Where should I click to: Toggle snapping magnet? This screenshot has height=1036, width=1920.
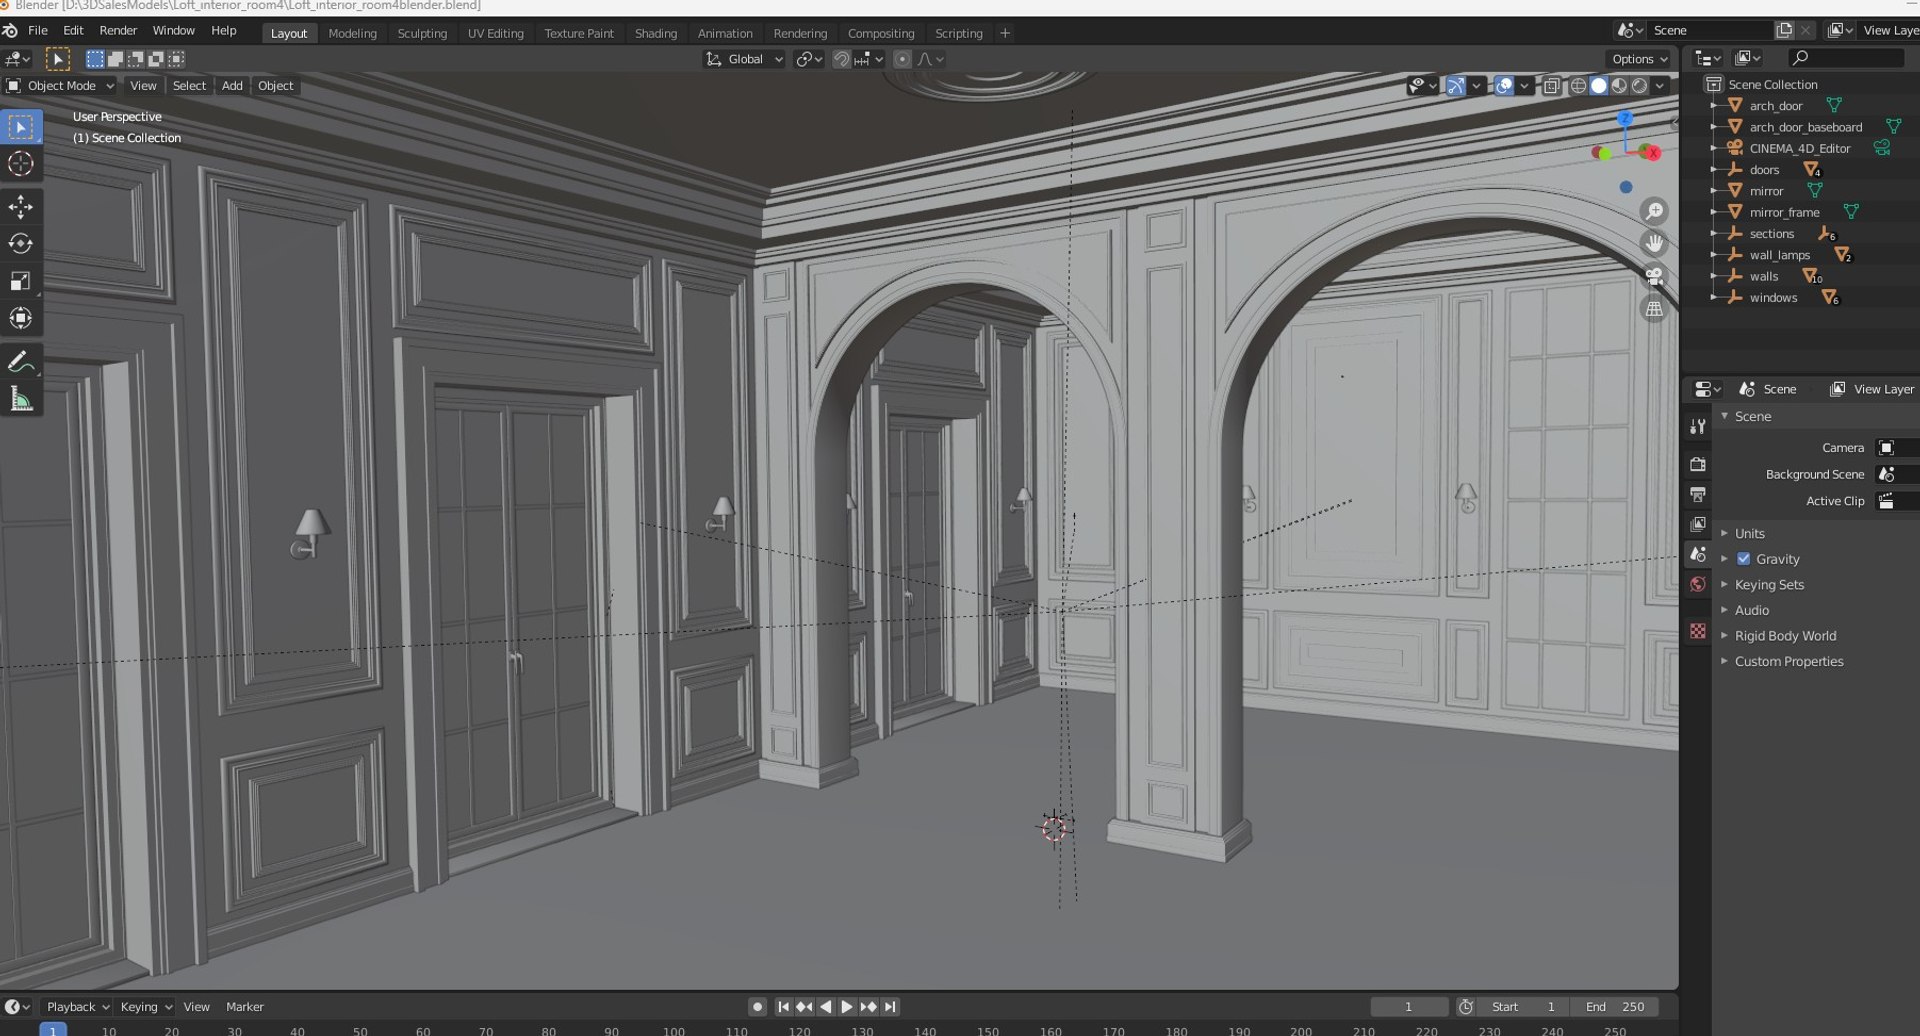(841, 59)
